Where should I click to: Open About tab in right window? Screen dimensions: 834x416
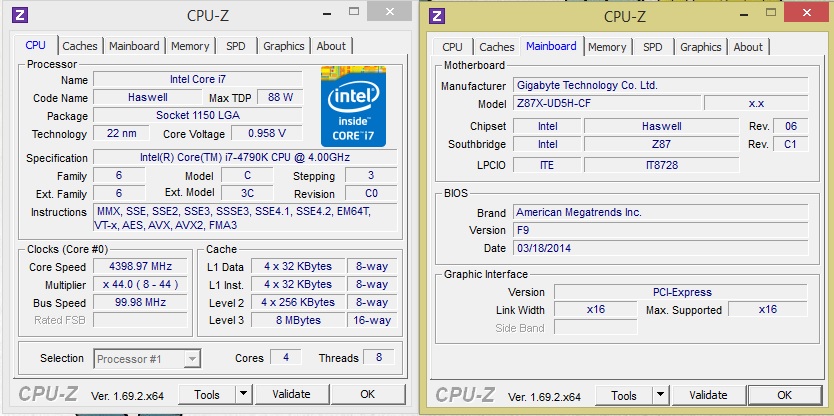[748, 47]
